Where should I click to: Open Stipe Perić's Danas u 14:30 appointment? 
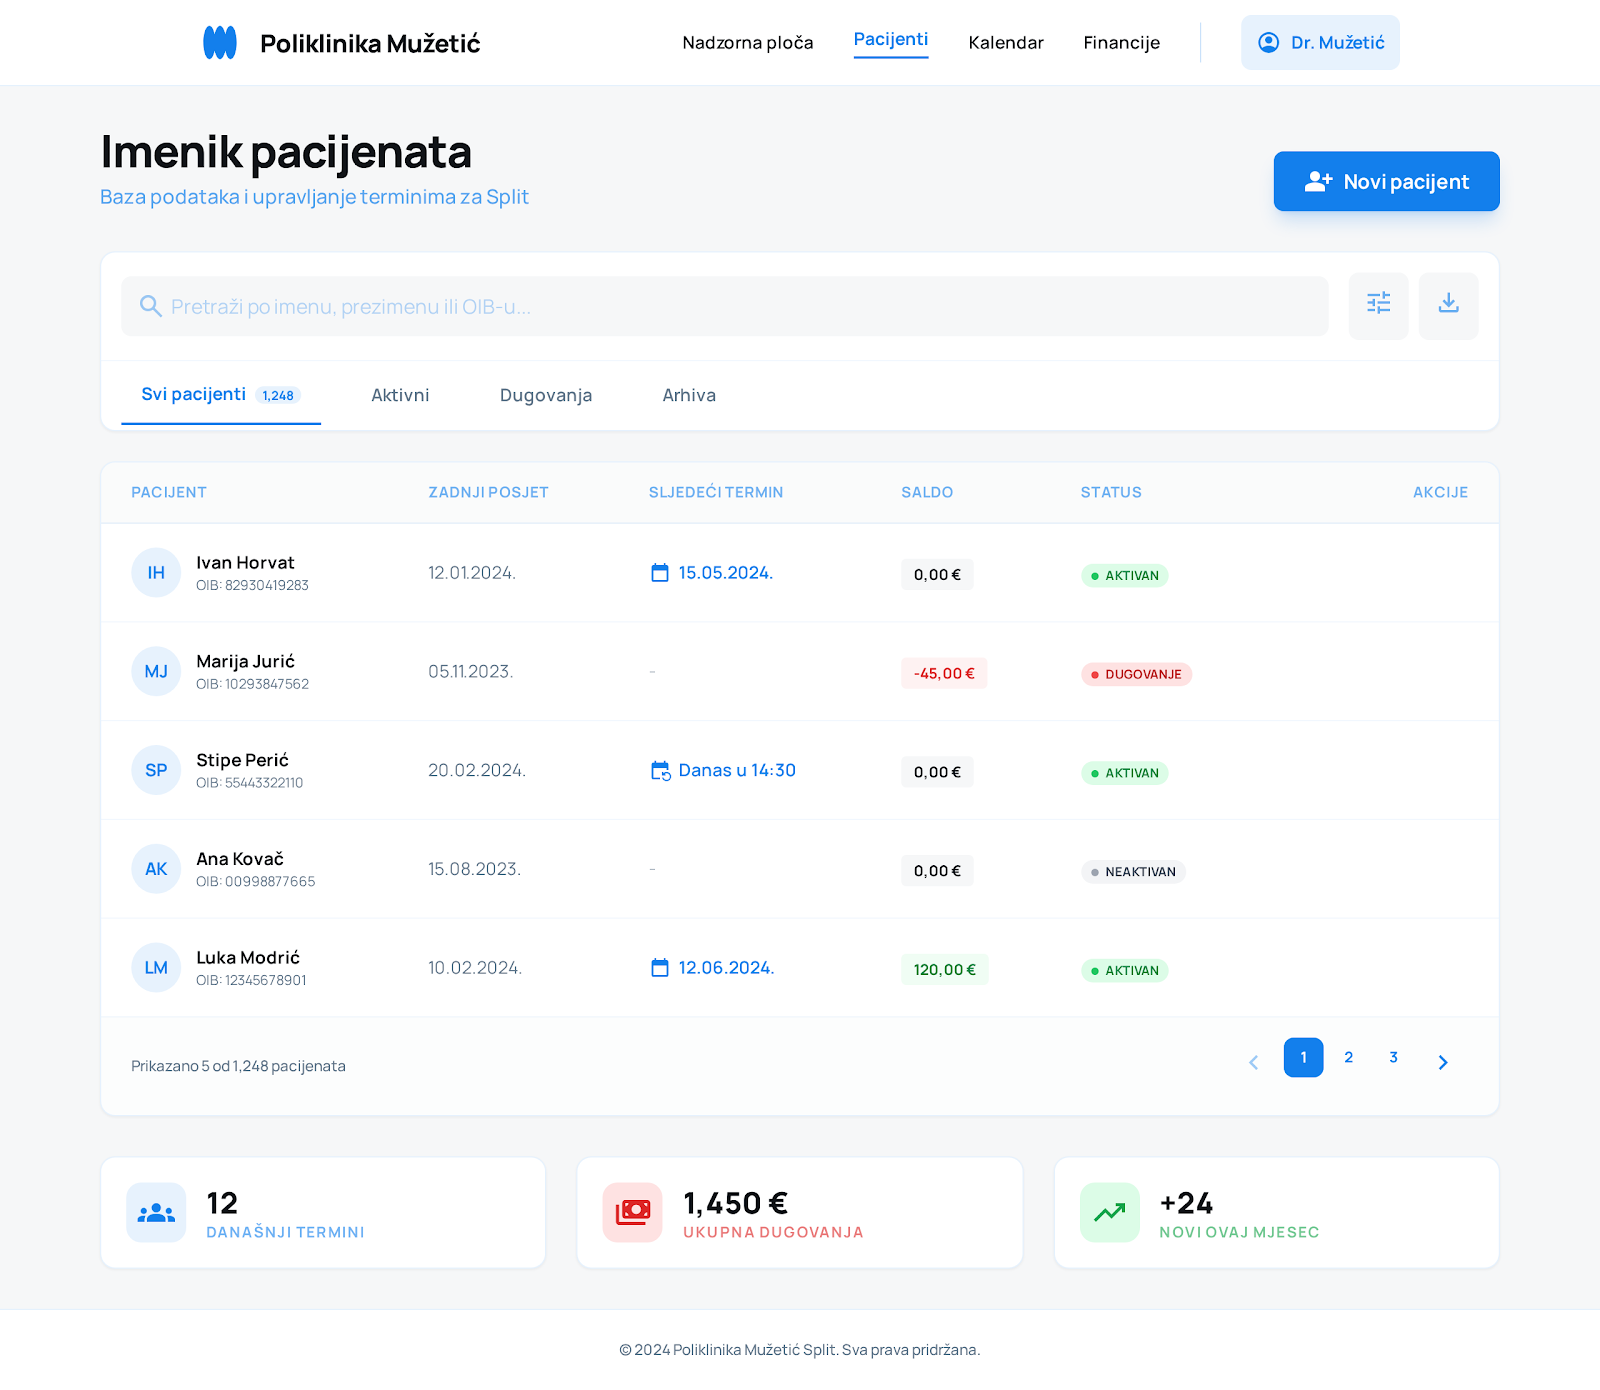click(736, 771)
